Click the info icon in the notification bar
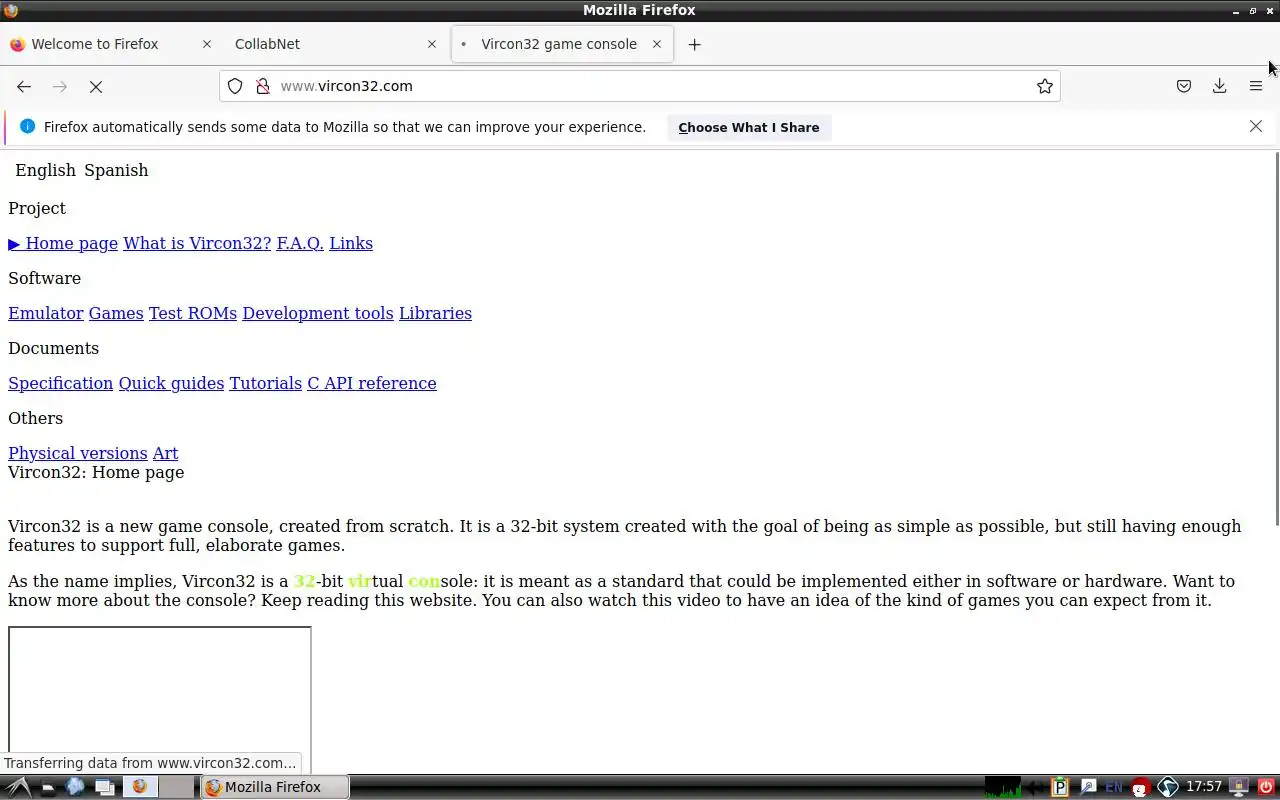Viewport: 1280px width, 800px height. [x=27, y=126]
